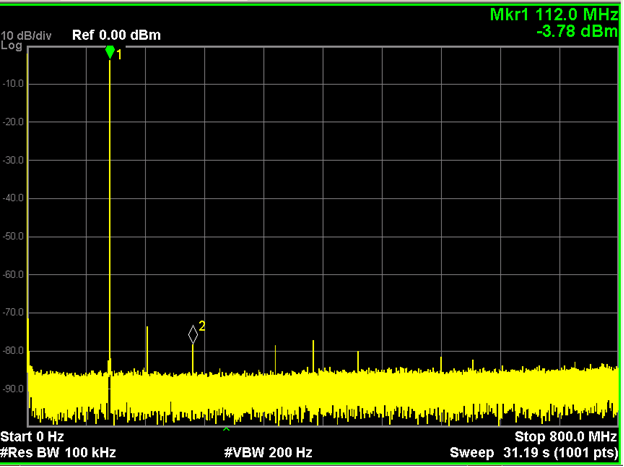Viewport: 624px width, 467px height.
Task: Toggle the Log scale type label
Action: tap(11, 46)
